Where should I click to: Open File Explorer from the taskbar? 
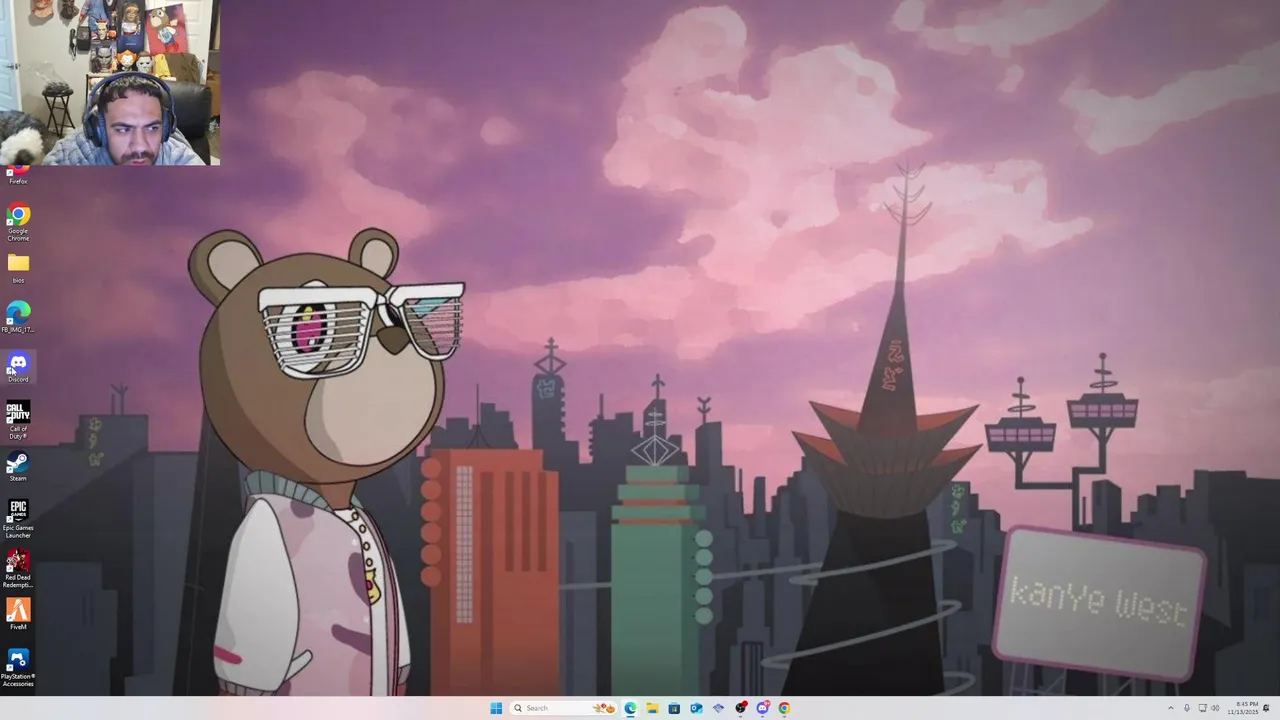pyautogui.click(x=652, y=708)
